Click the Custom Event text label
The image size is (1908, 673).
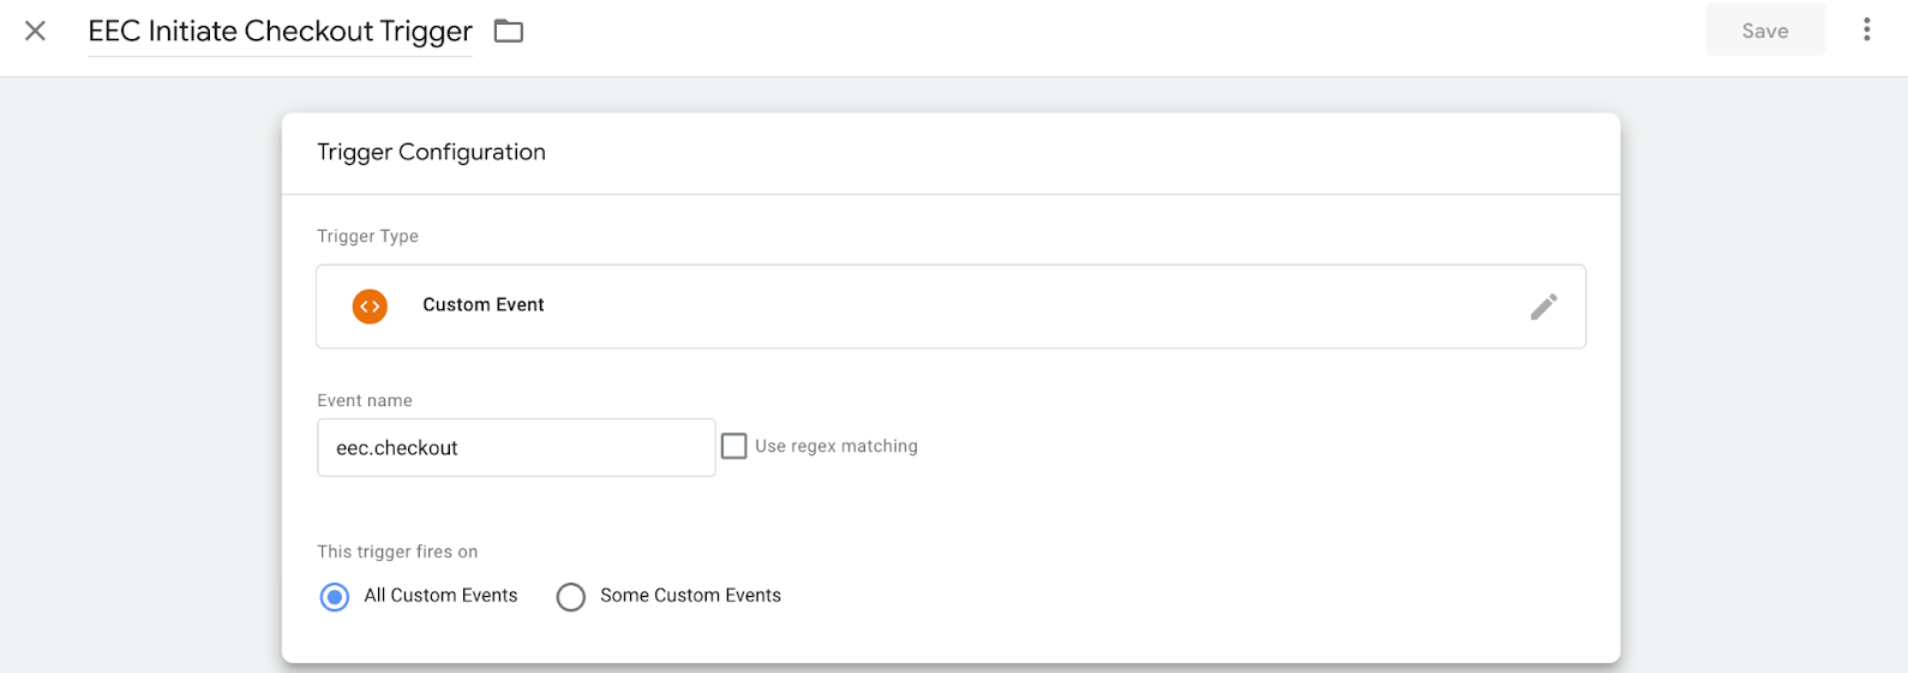(483, 305)
